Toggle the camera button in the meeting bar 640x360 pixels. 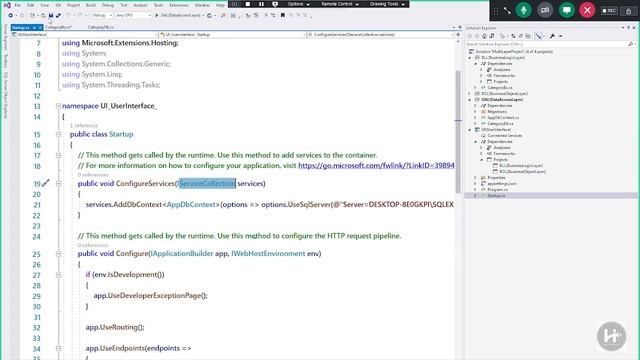545,10
